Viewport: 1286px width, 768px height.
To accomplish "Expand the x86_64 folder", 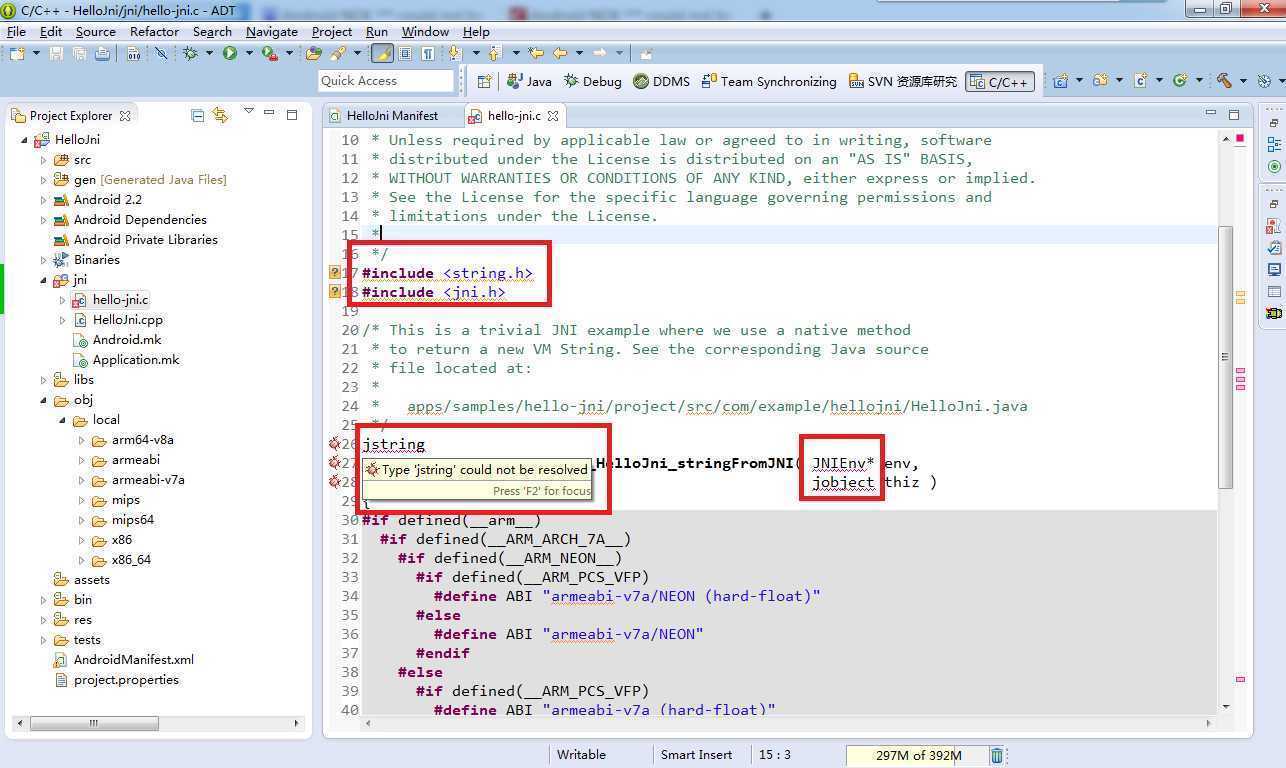I will [82, 560].
